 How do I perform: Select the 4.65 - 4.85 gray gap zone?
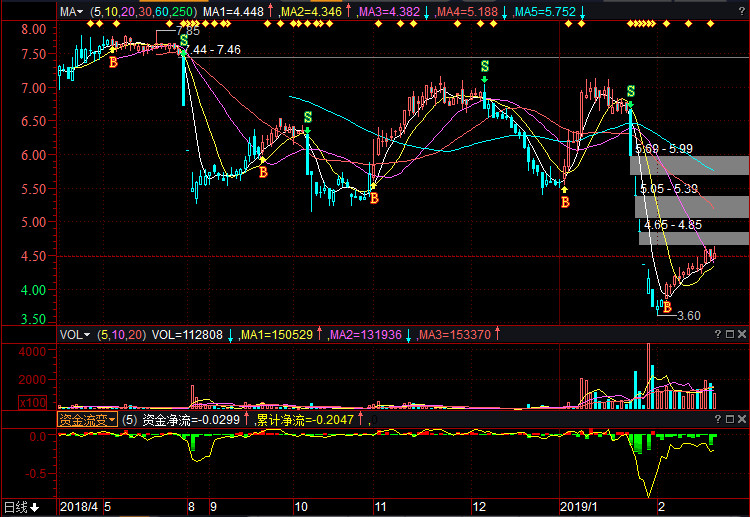[694, 238]
